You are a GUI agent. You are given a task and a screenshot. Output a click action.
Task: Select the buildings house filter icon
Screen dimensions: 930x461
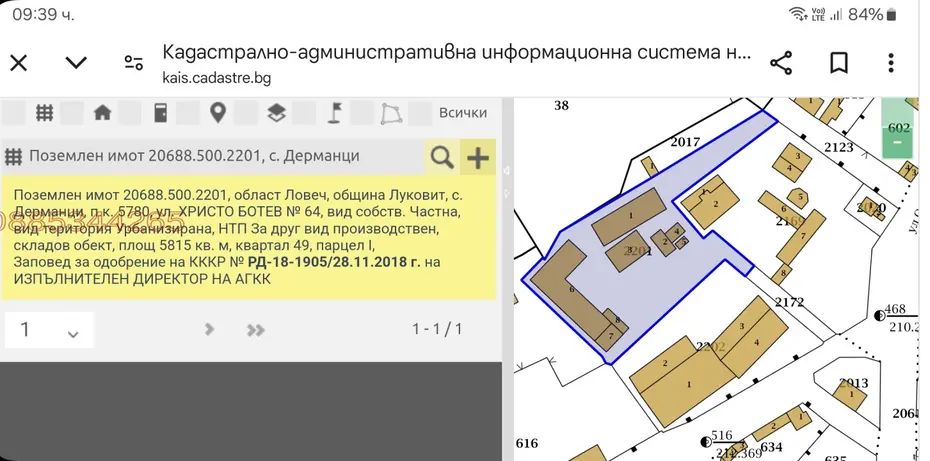pos(102,113)
